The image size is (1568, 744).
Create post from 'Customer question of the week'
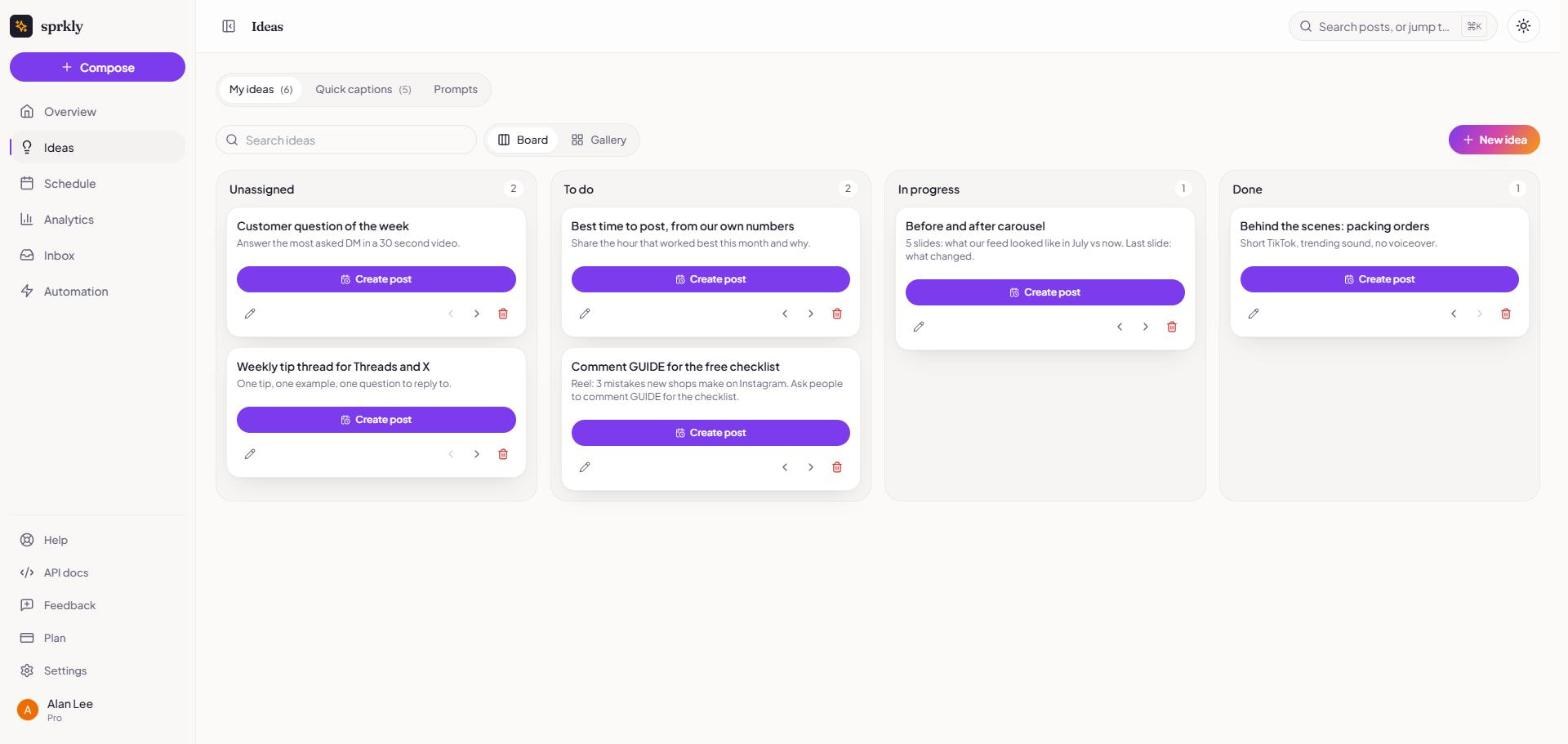coord(376,279)
